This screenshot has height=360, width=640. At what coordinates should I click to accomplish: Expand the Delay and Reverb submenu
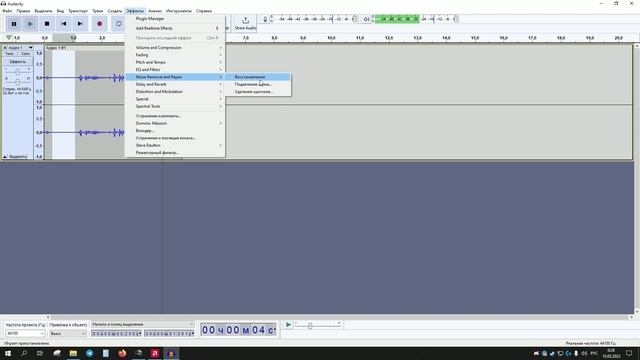coord(175,84)
